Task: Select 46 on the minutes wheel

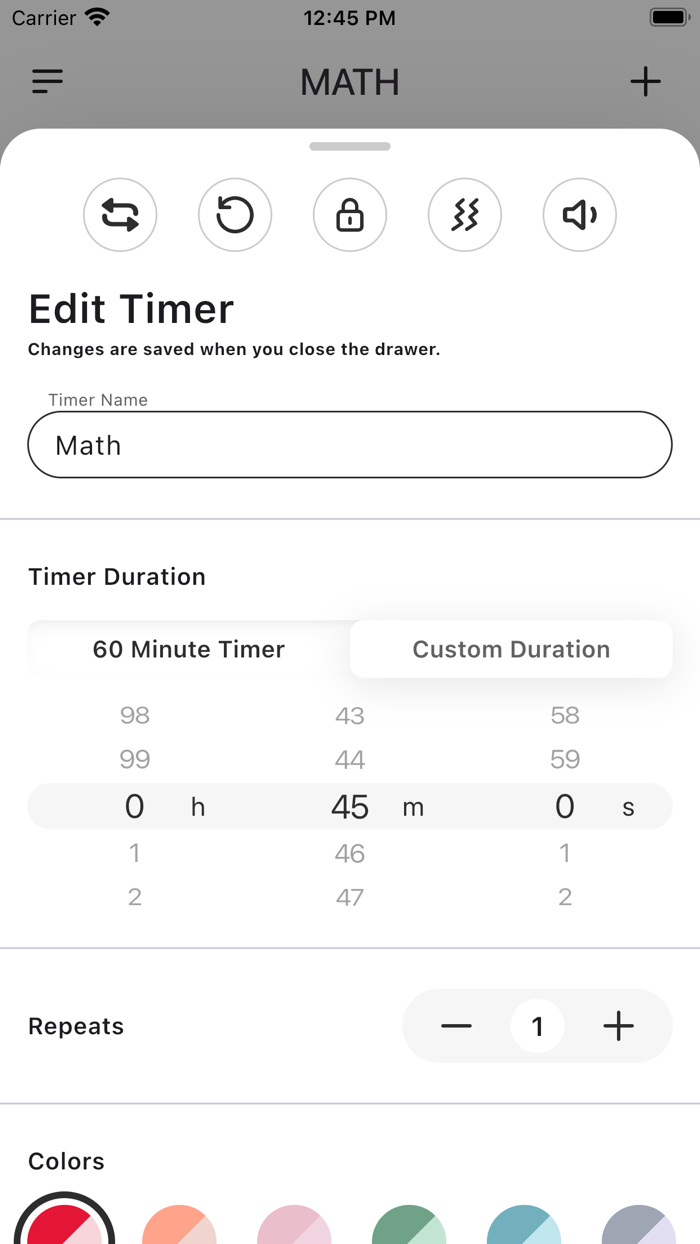Action: 350,852
